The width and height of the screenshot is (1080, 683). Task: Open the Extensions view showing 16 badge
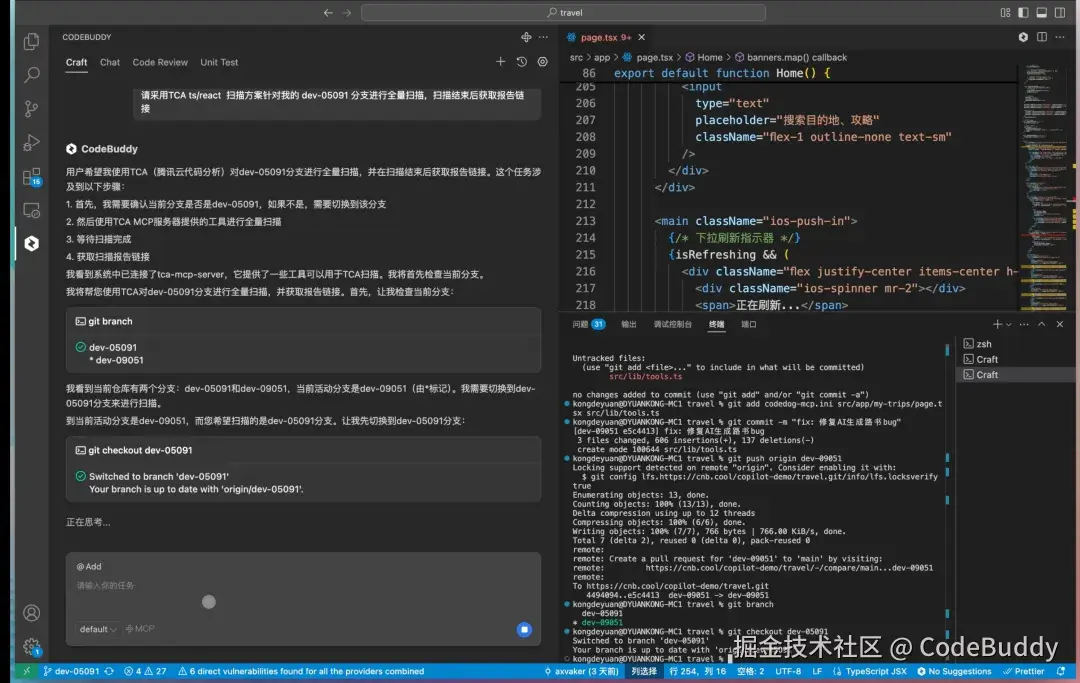click(x=30, y=175)
